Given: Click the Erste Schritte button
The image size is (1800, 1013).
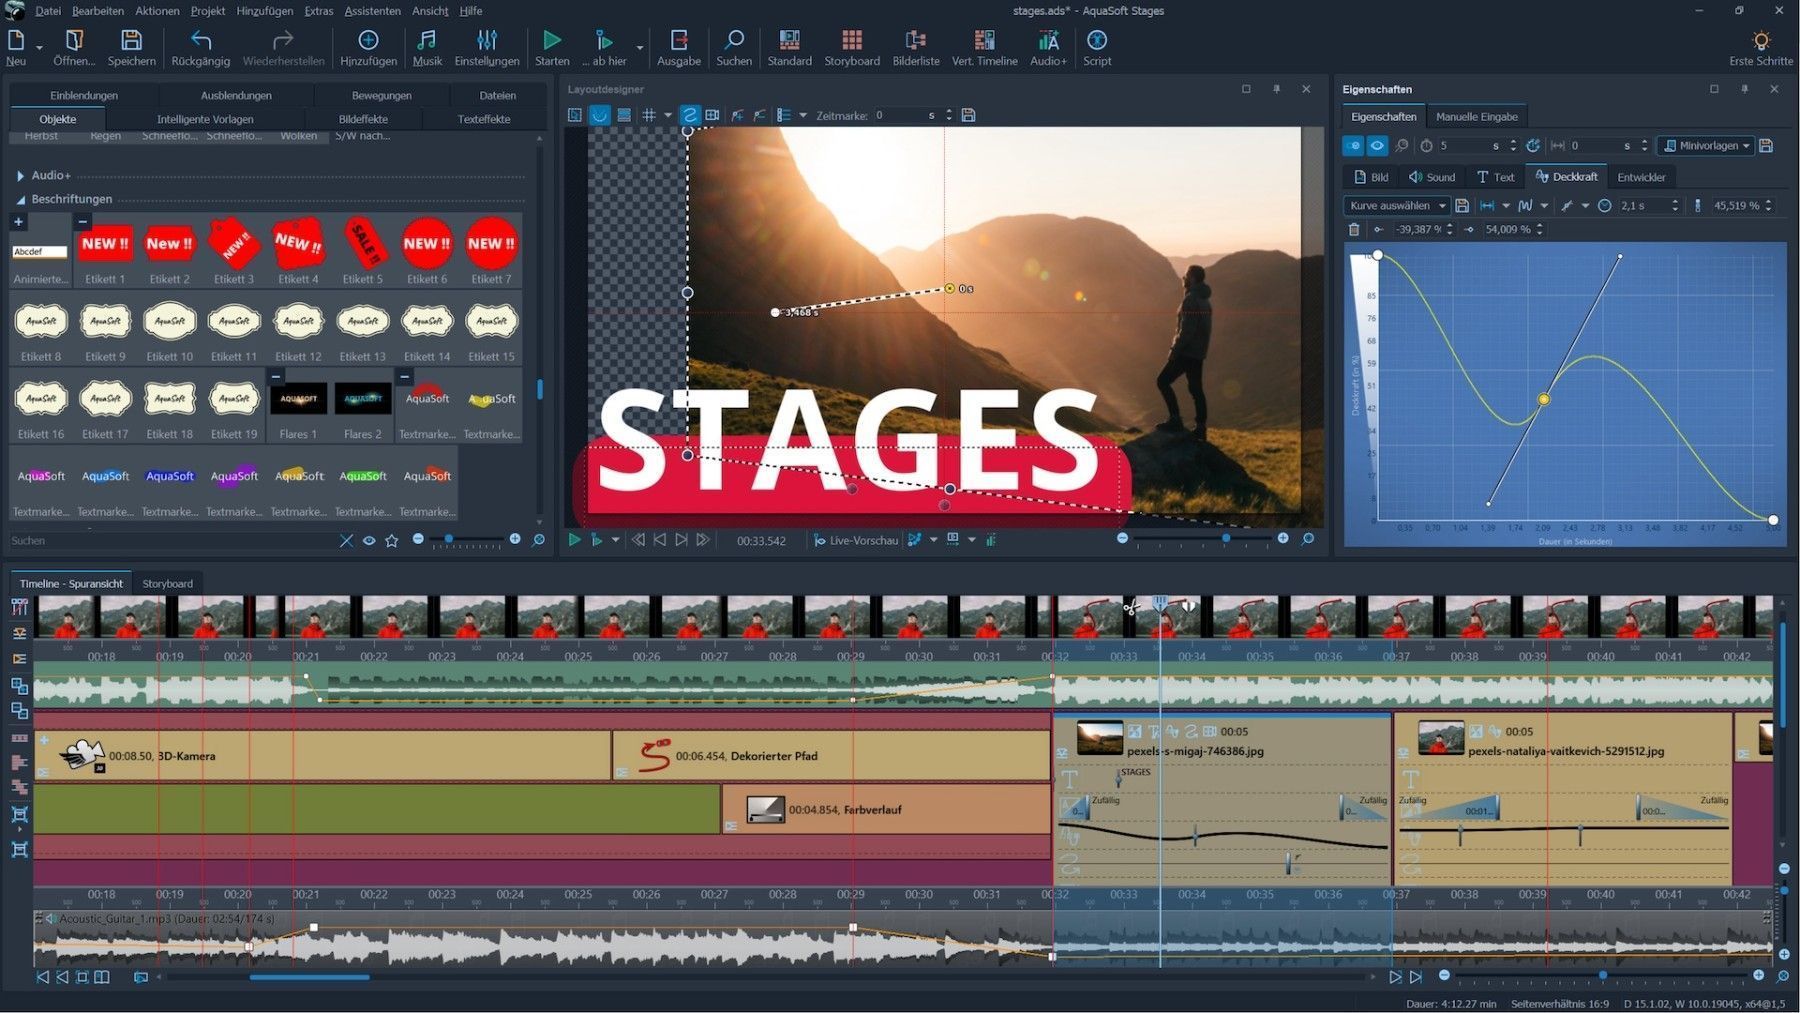Looking at the screenshot, I should (x=1760, y=47).
